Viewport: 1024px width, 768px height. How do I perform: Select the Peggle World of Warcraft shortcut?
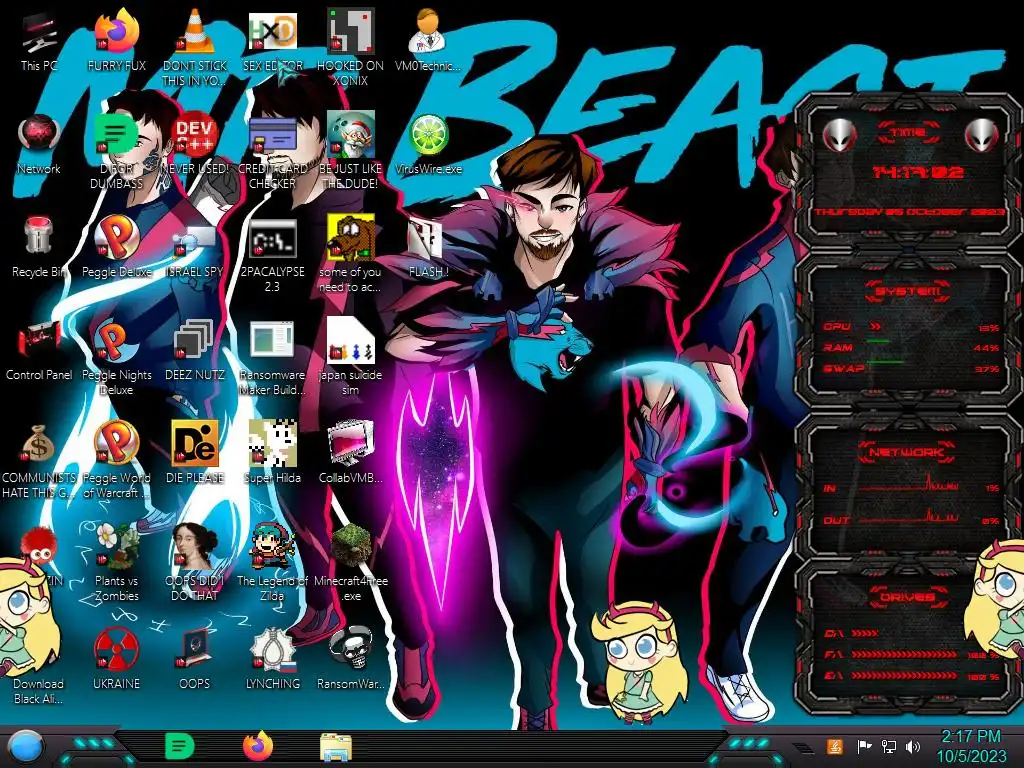[116, 460]
